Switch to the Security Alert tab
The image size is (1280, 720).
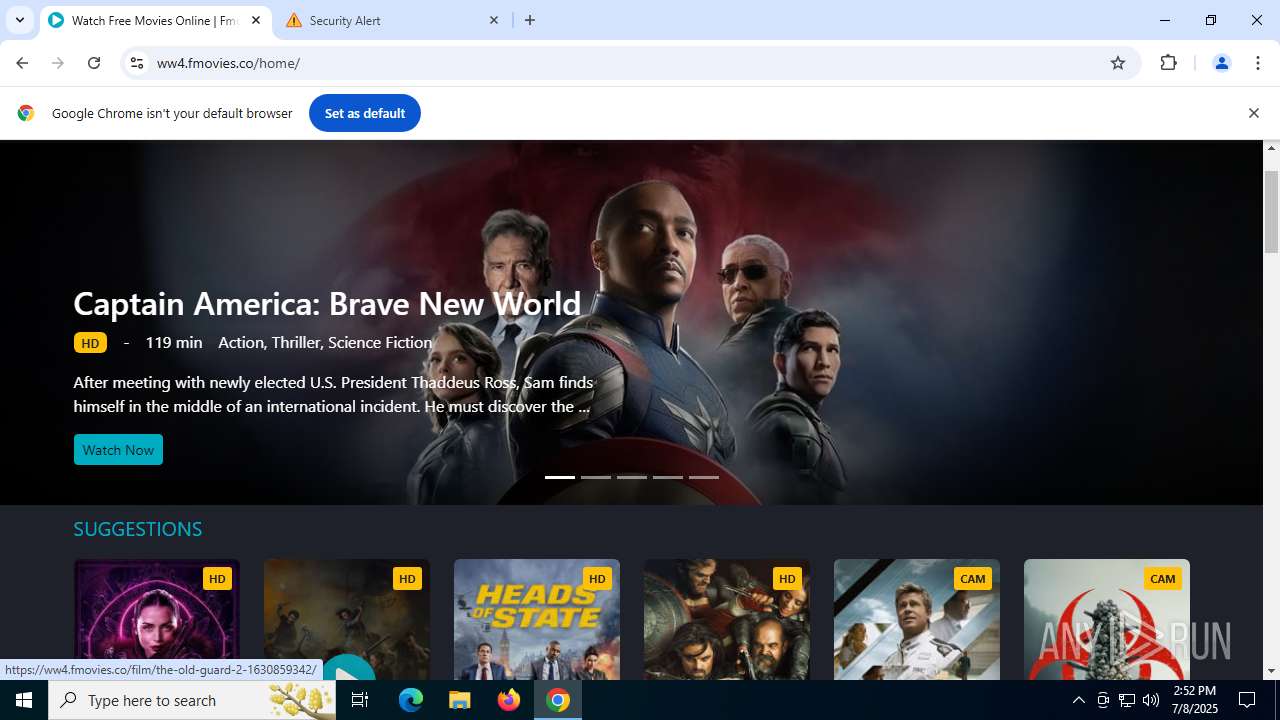pos(392,20)
